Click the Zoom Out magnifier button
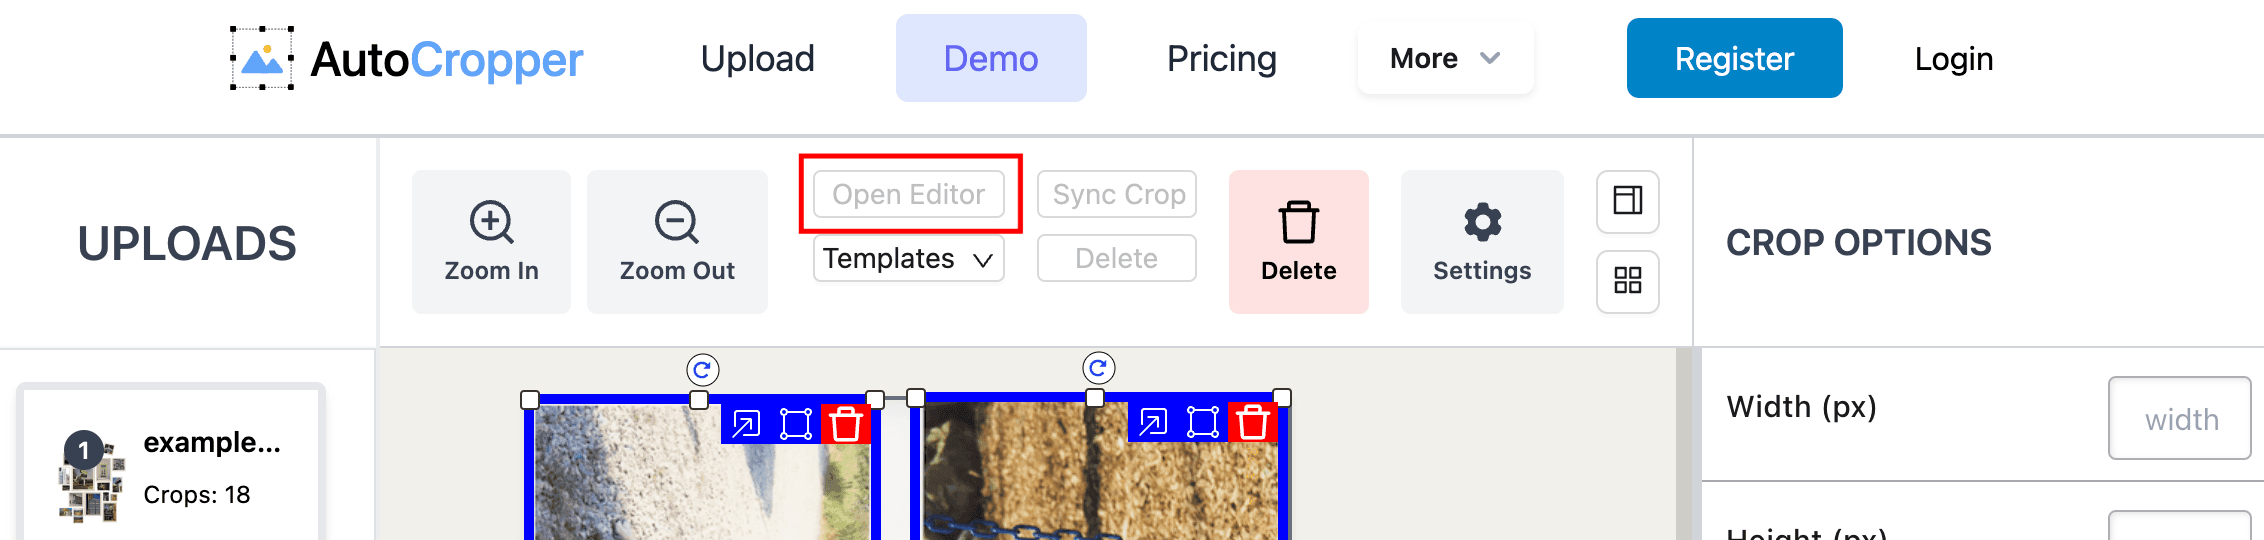 (x=677, y=242)
